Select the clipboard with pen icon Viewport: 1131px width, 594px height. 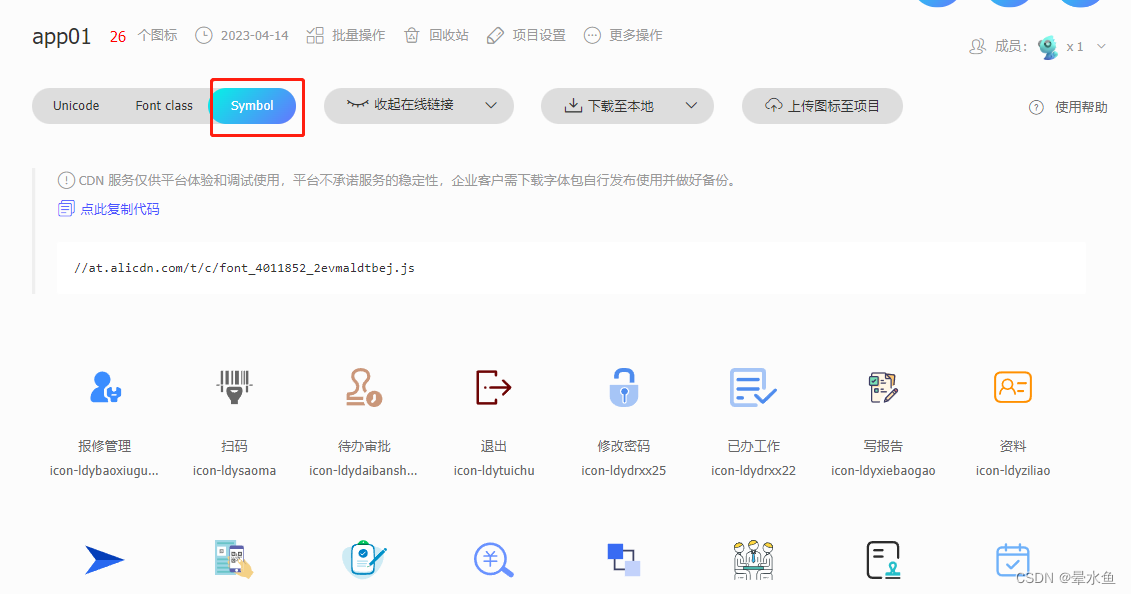[x=364, y=559]
